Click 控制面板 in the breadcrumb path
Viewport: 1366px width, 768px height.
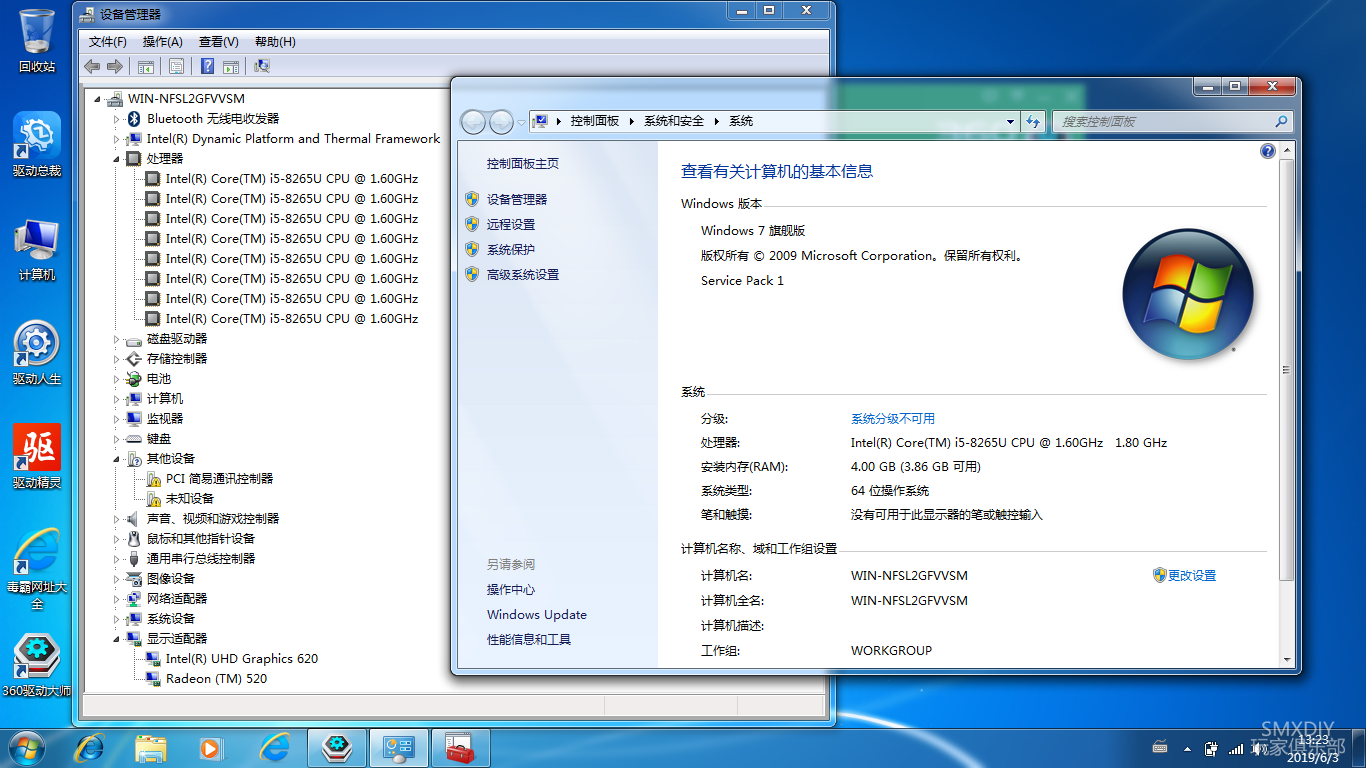[595, 121]
